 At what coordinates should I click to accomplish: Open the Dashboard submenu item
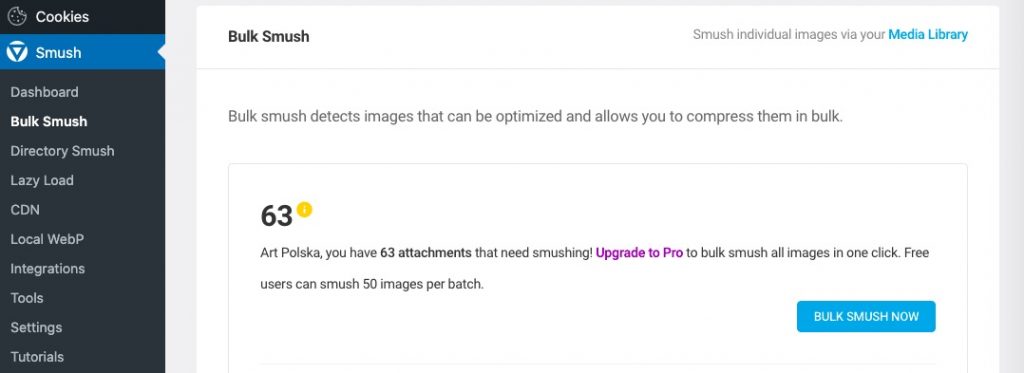(44, 92)
